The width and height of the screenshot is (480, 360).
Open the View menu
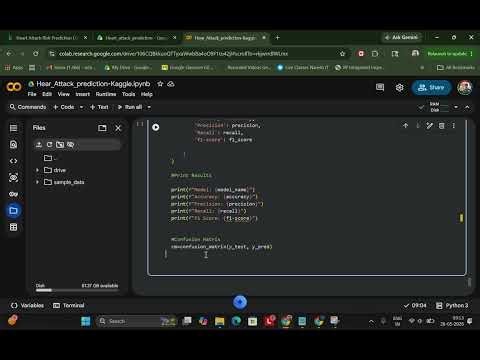coord(64,94)
